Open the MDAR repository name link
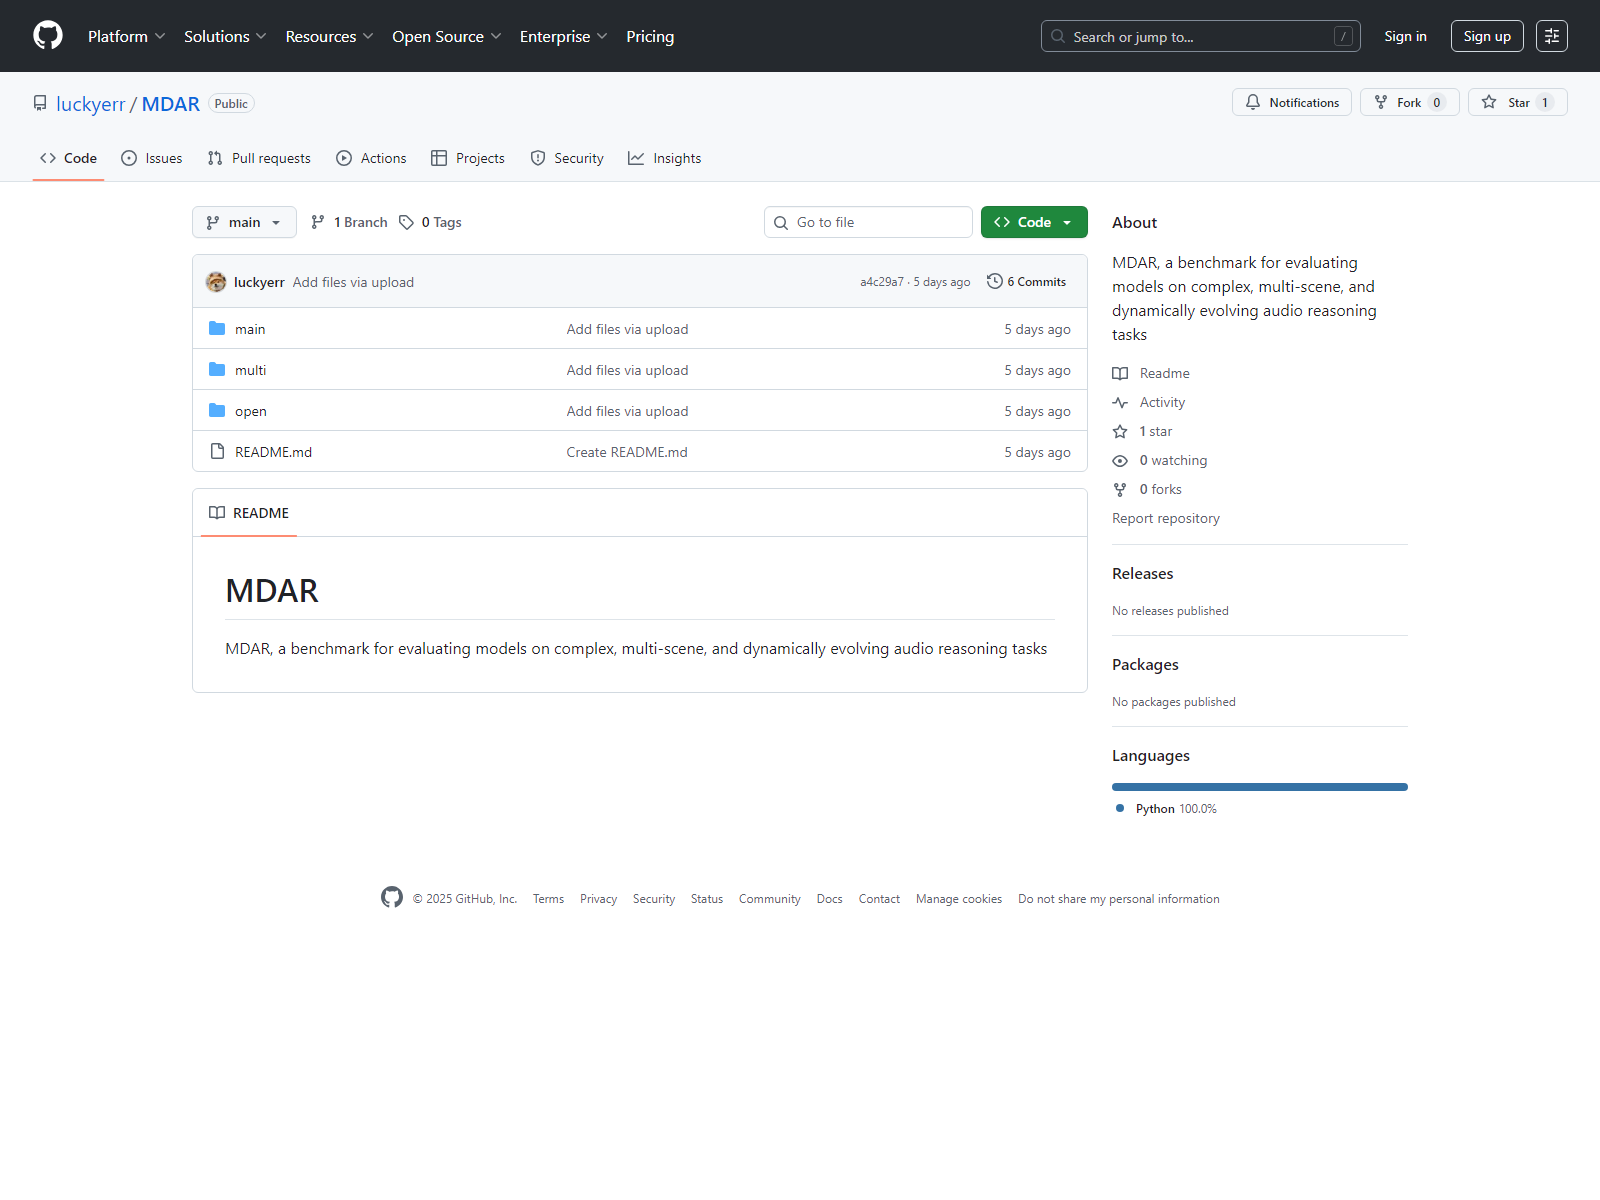 pyautogui.click(x=171, y=104)
